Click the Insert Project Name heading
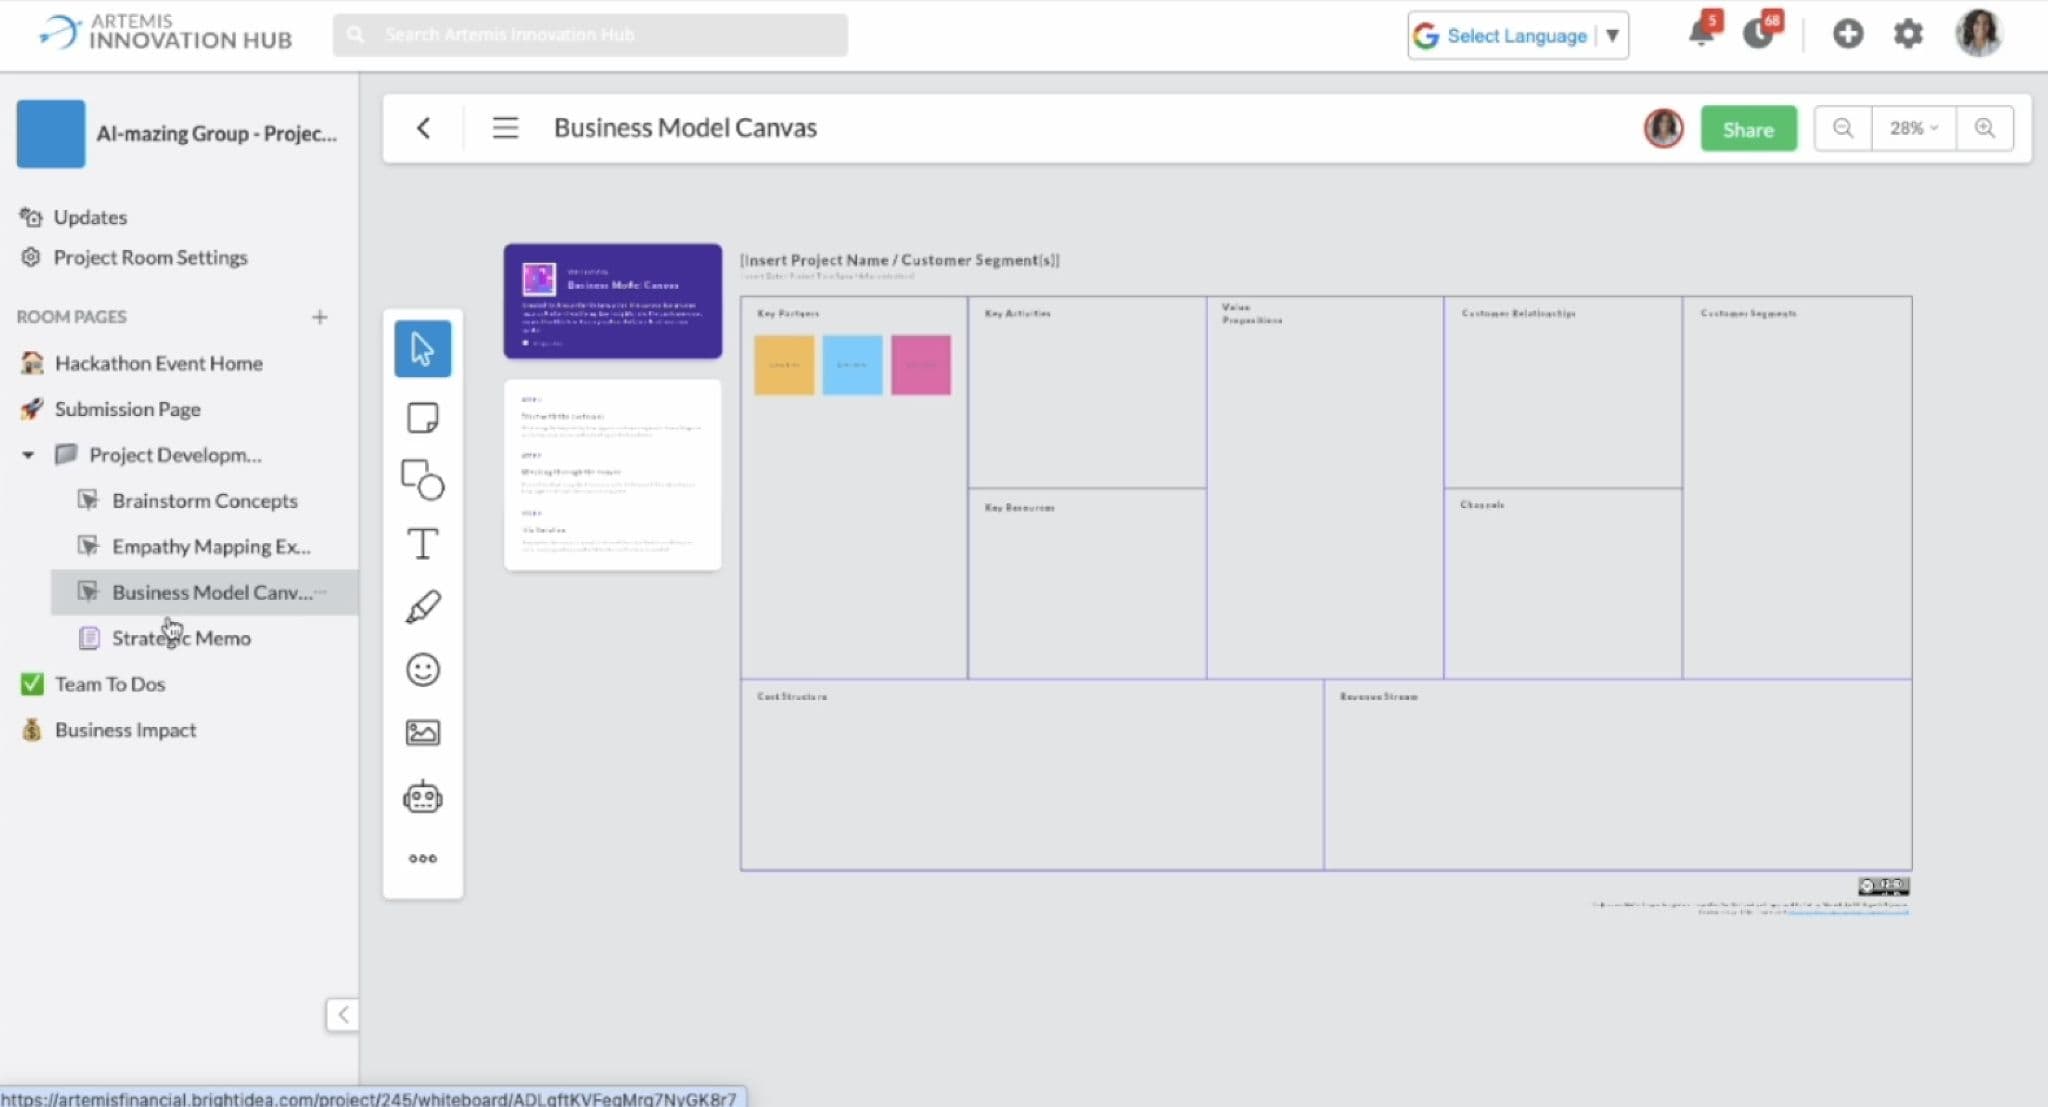The width and height of the screenshot is (2048, 1107). (x=900, y=260)
